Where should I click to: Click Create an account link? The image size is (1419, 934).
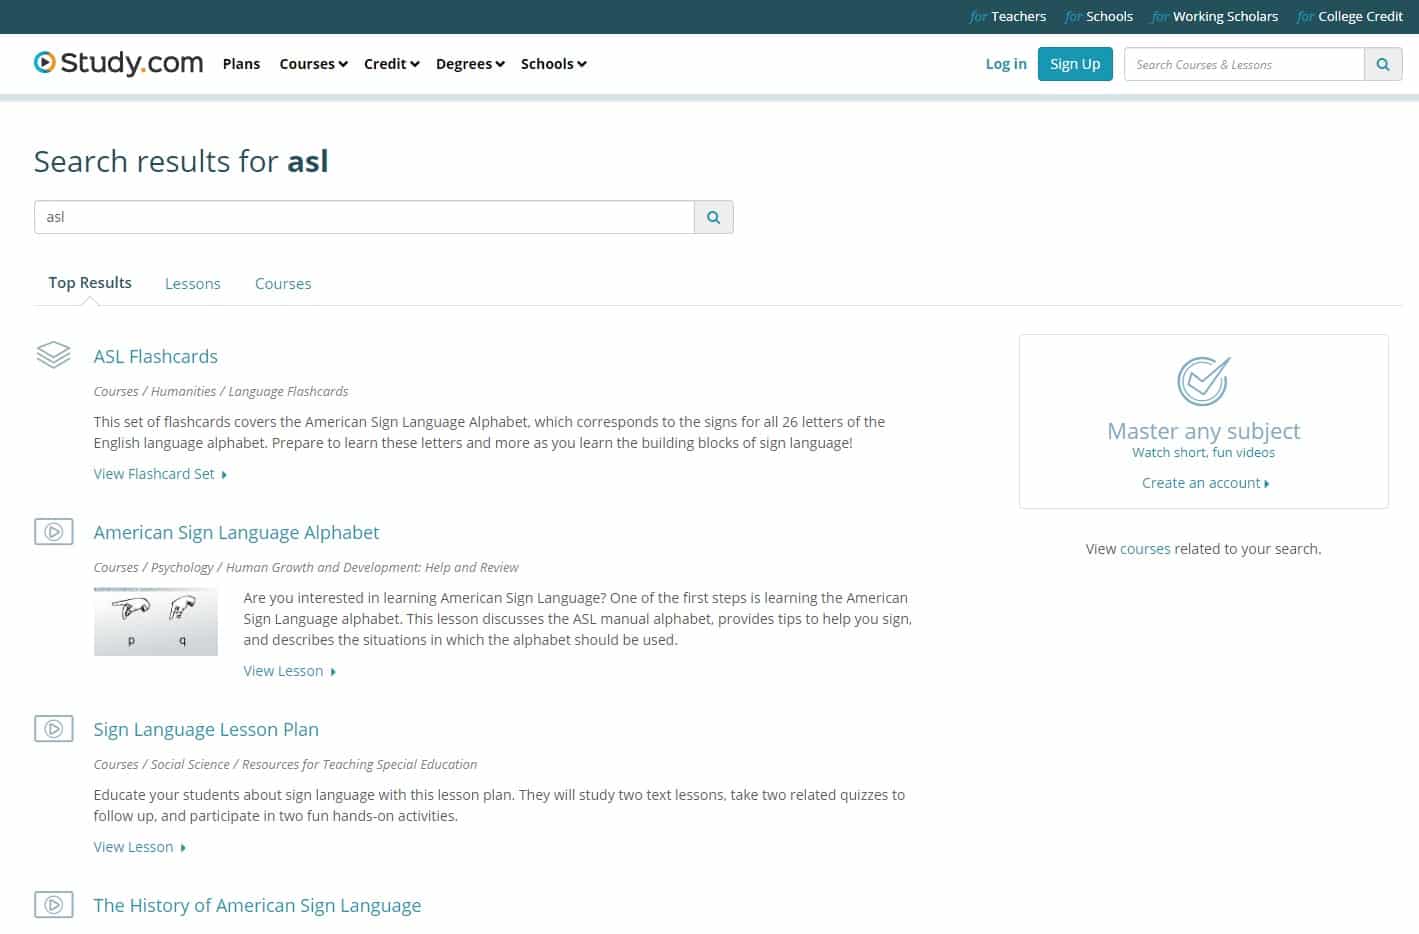pyautogui.click(x=1205, y=483)
